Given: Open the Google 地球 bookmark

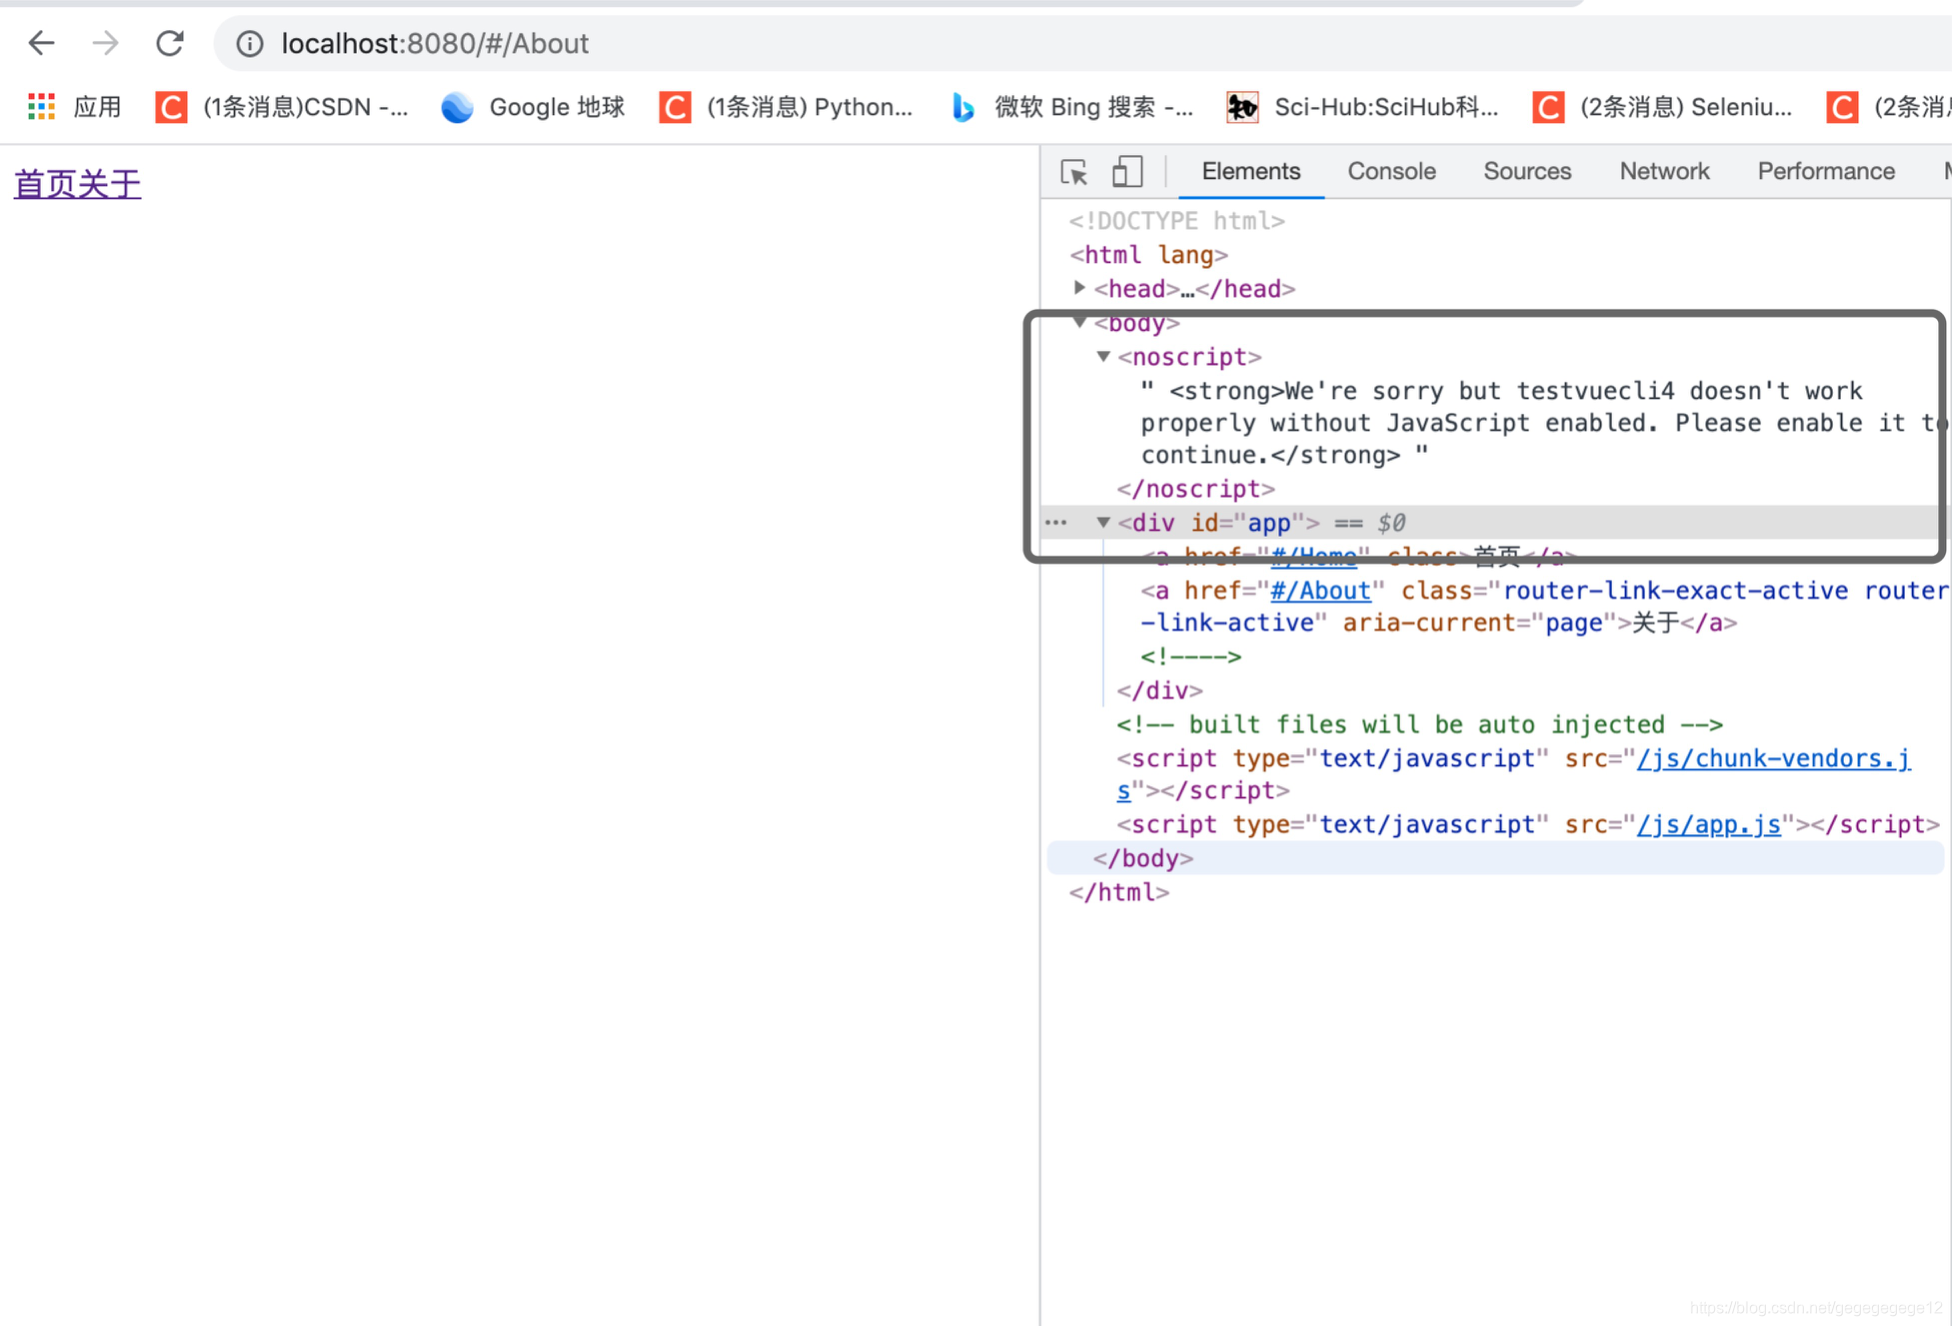Looking at the screenshot, I should coord(533,107).
